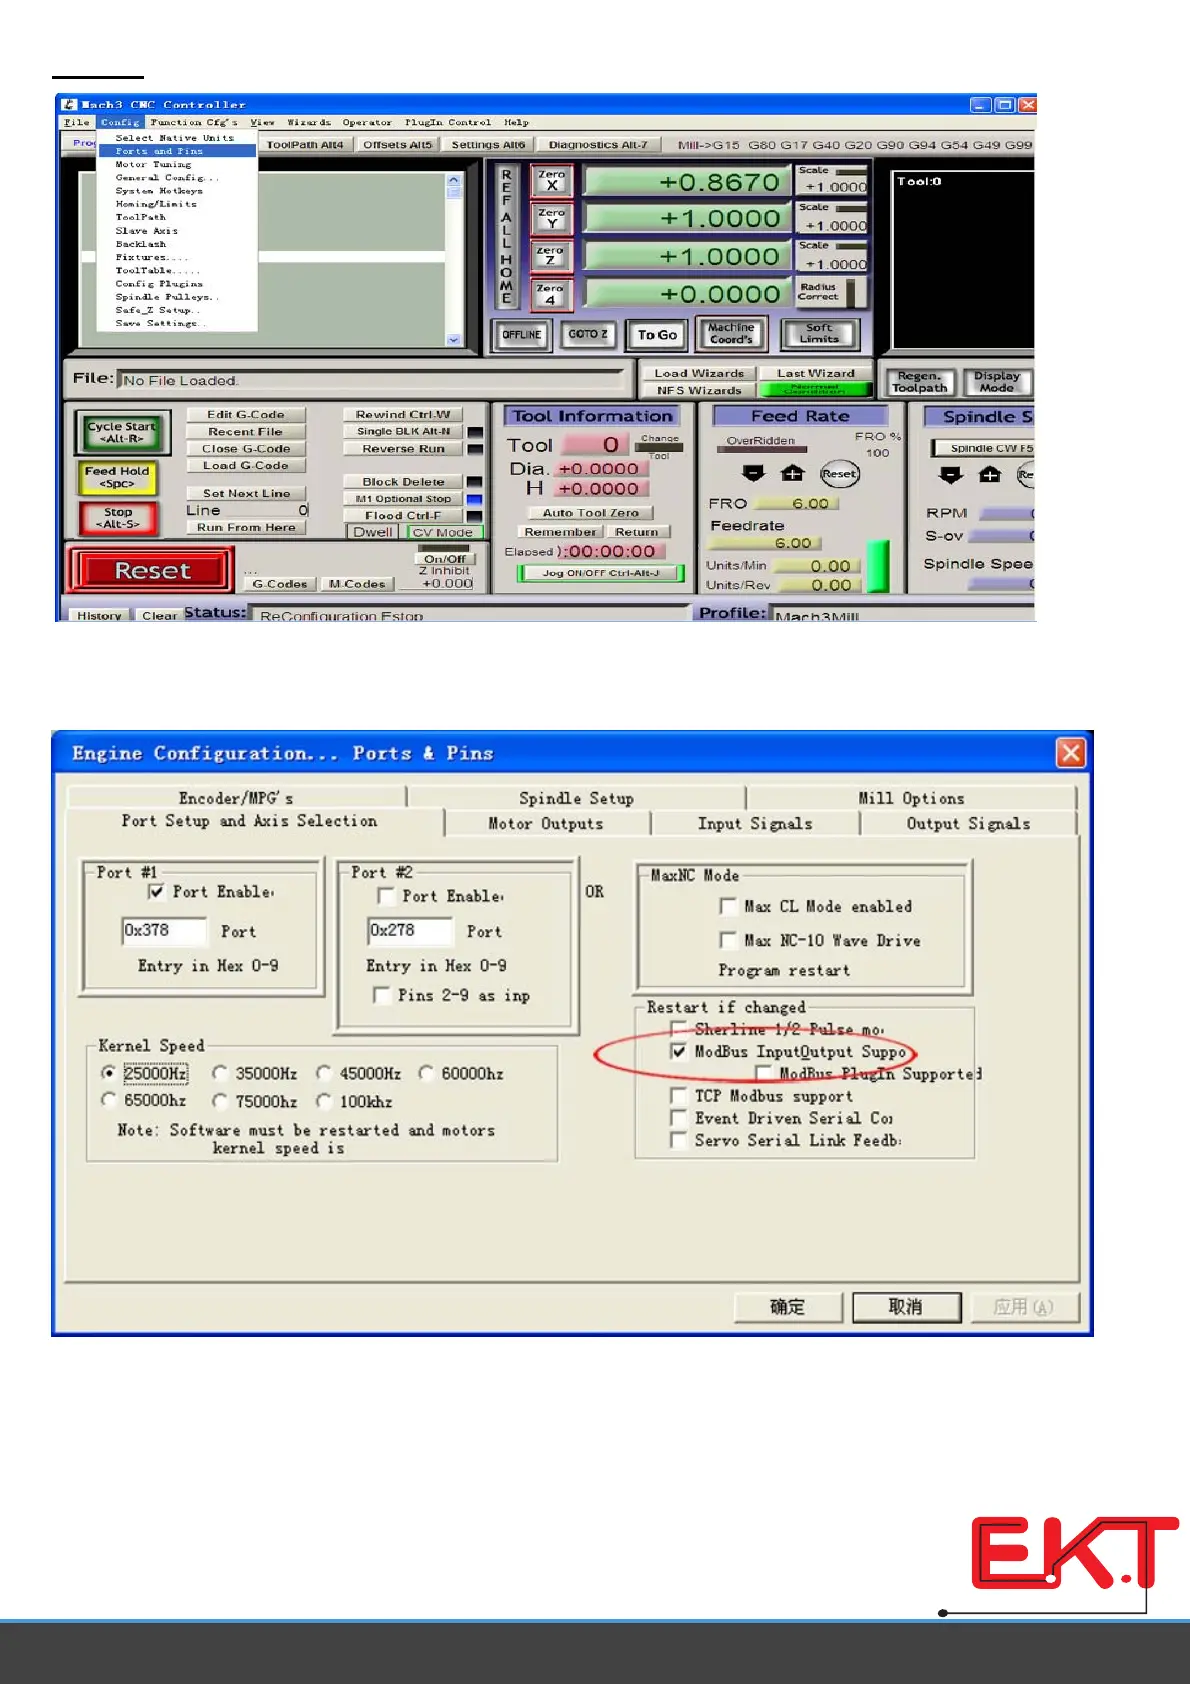Toggle the To Go display button

coord(657,335)
